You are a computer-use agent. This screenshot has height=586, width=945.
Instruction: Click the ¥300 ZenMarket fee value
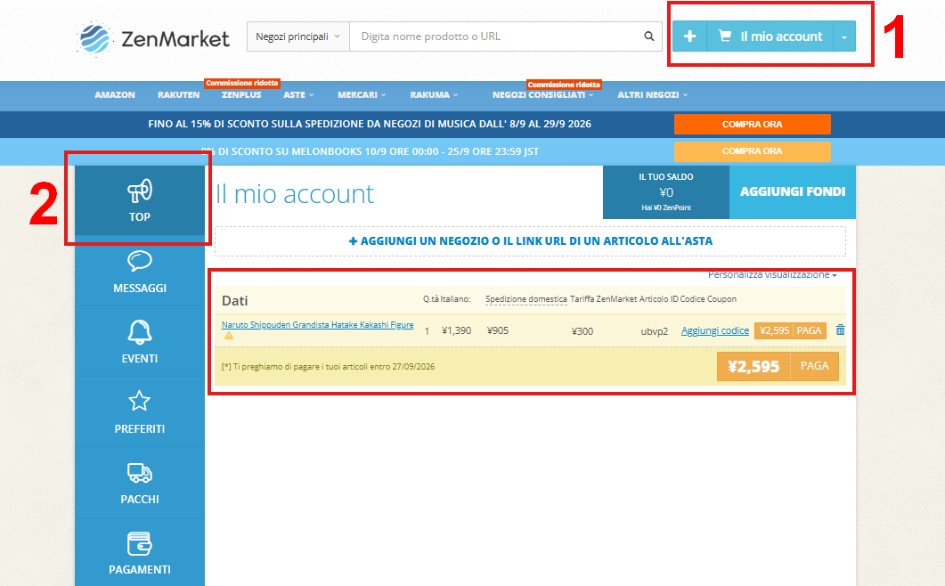click(582, 331)
